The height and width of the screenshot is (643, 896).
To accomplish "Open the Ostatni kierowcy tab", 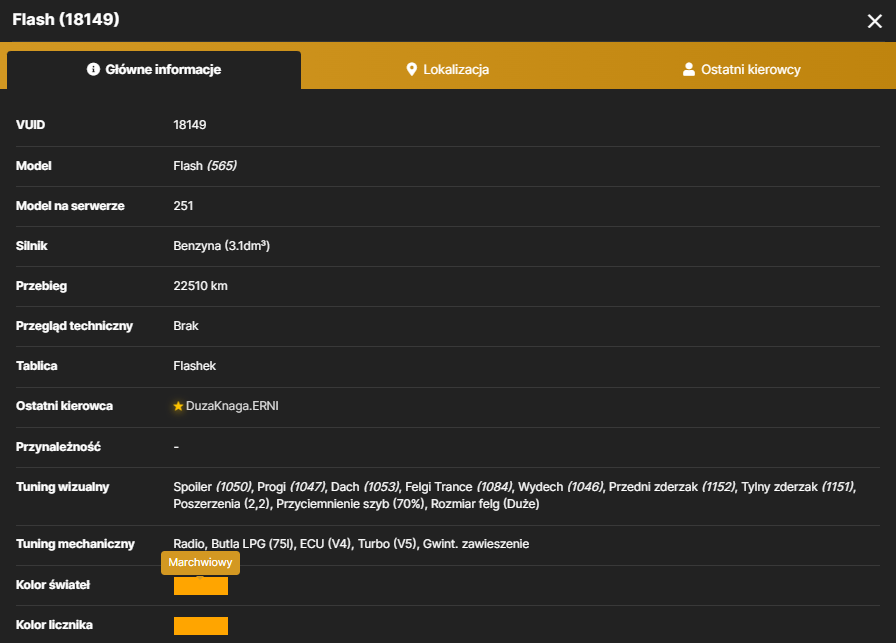I will (742, 70).
